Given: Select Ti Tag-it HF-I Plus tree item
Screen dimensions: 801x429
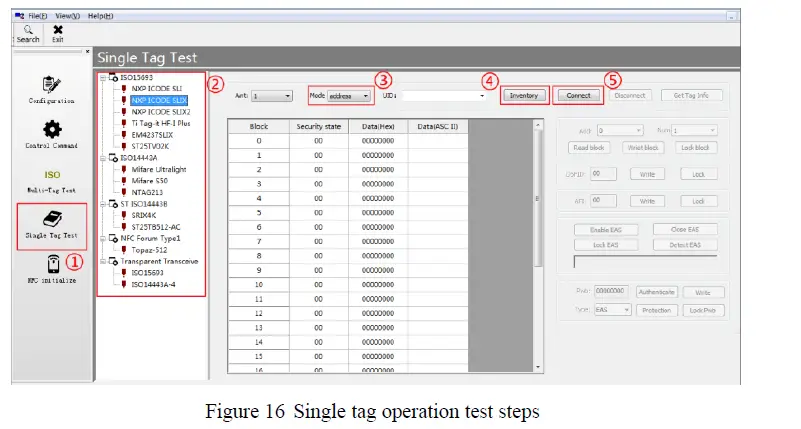Looking at the screenshot, I should 161,123.
